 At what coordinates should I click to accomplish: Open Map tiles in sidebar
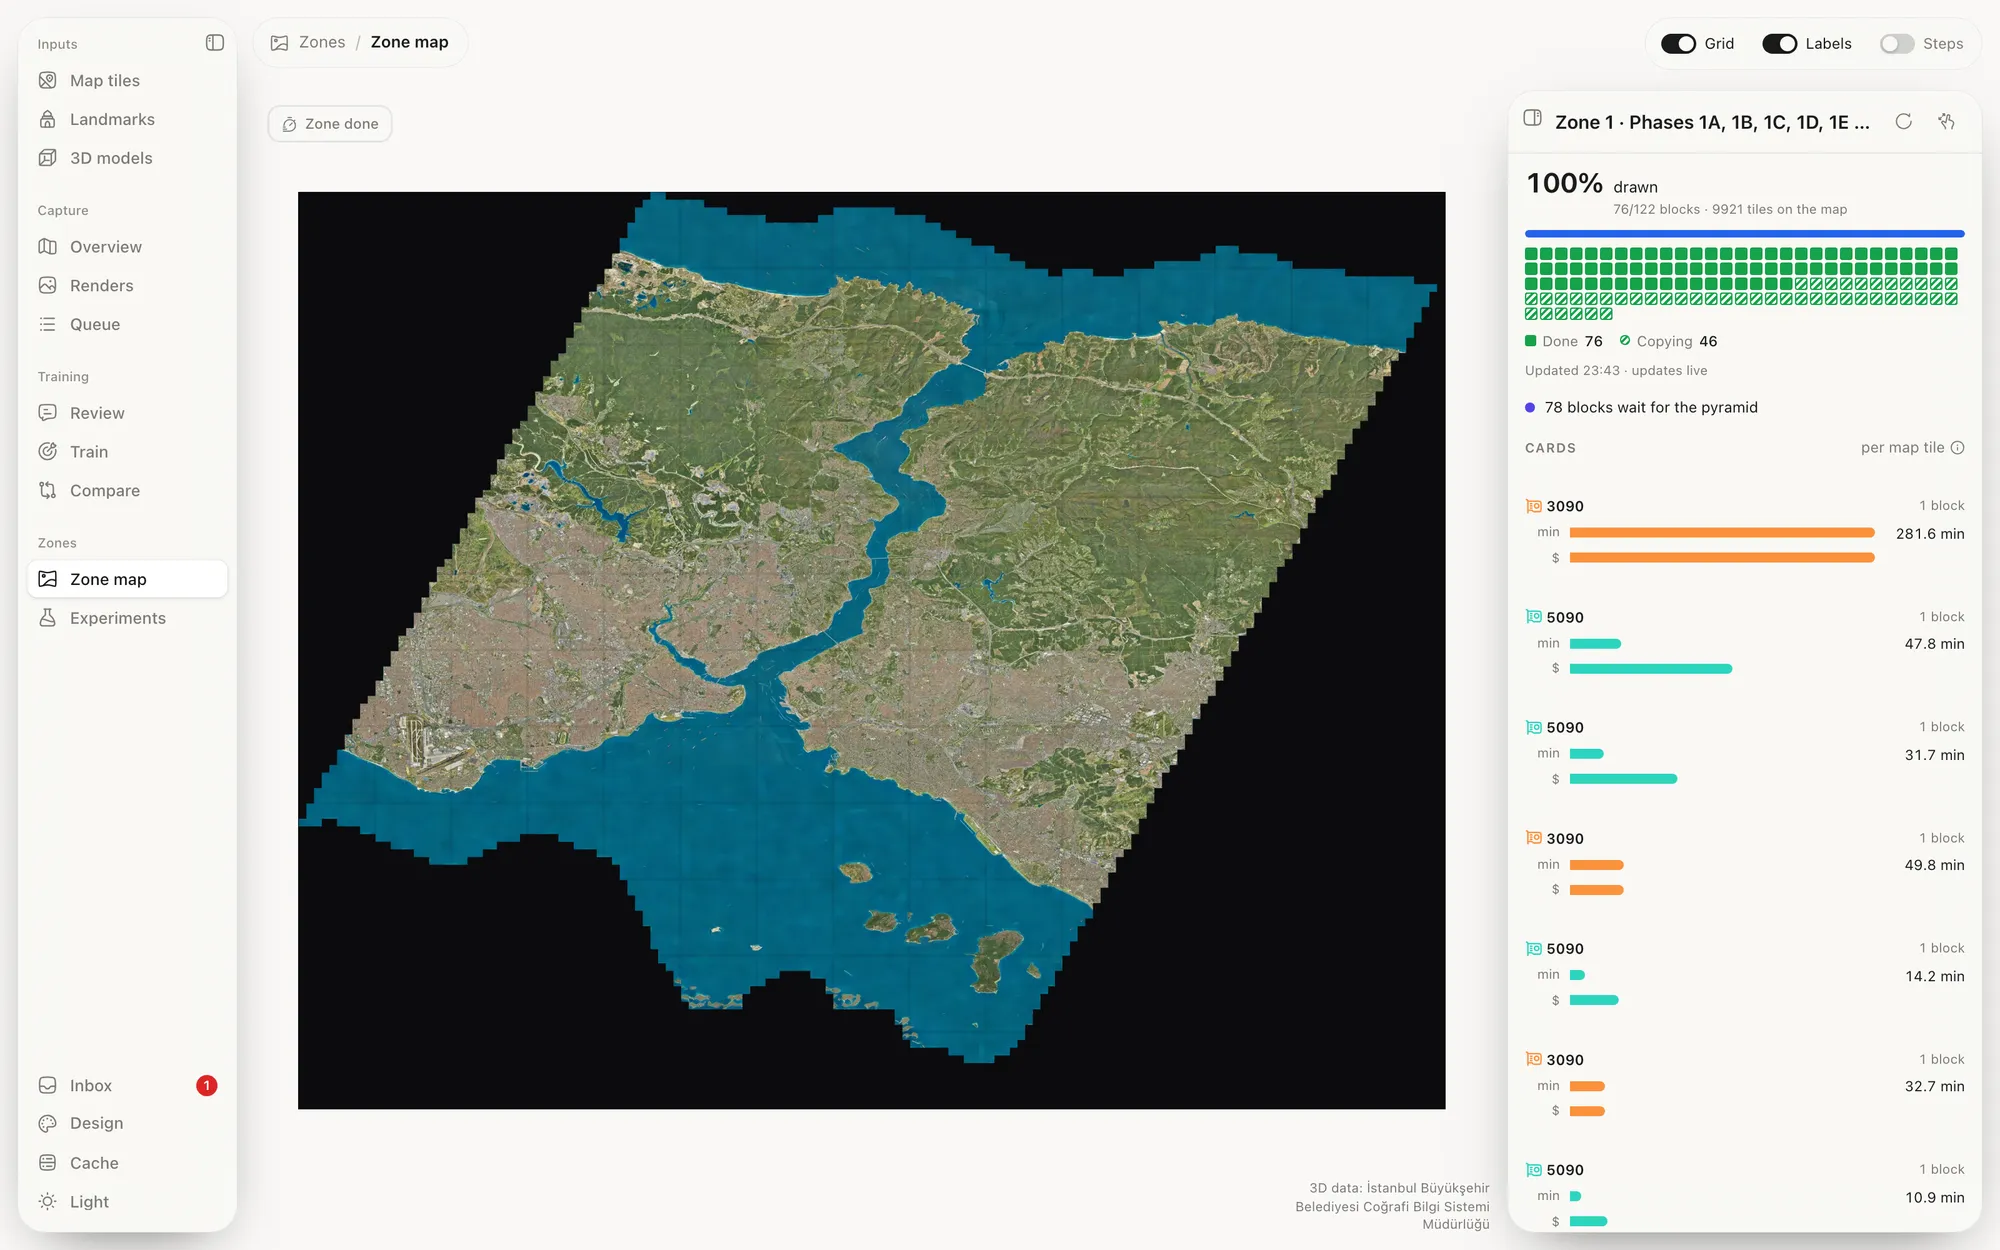click(x=127, y=81)
